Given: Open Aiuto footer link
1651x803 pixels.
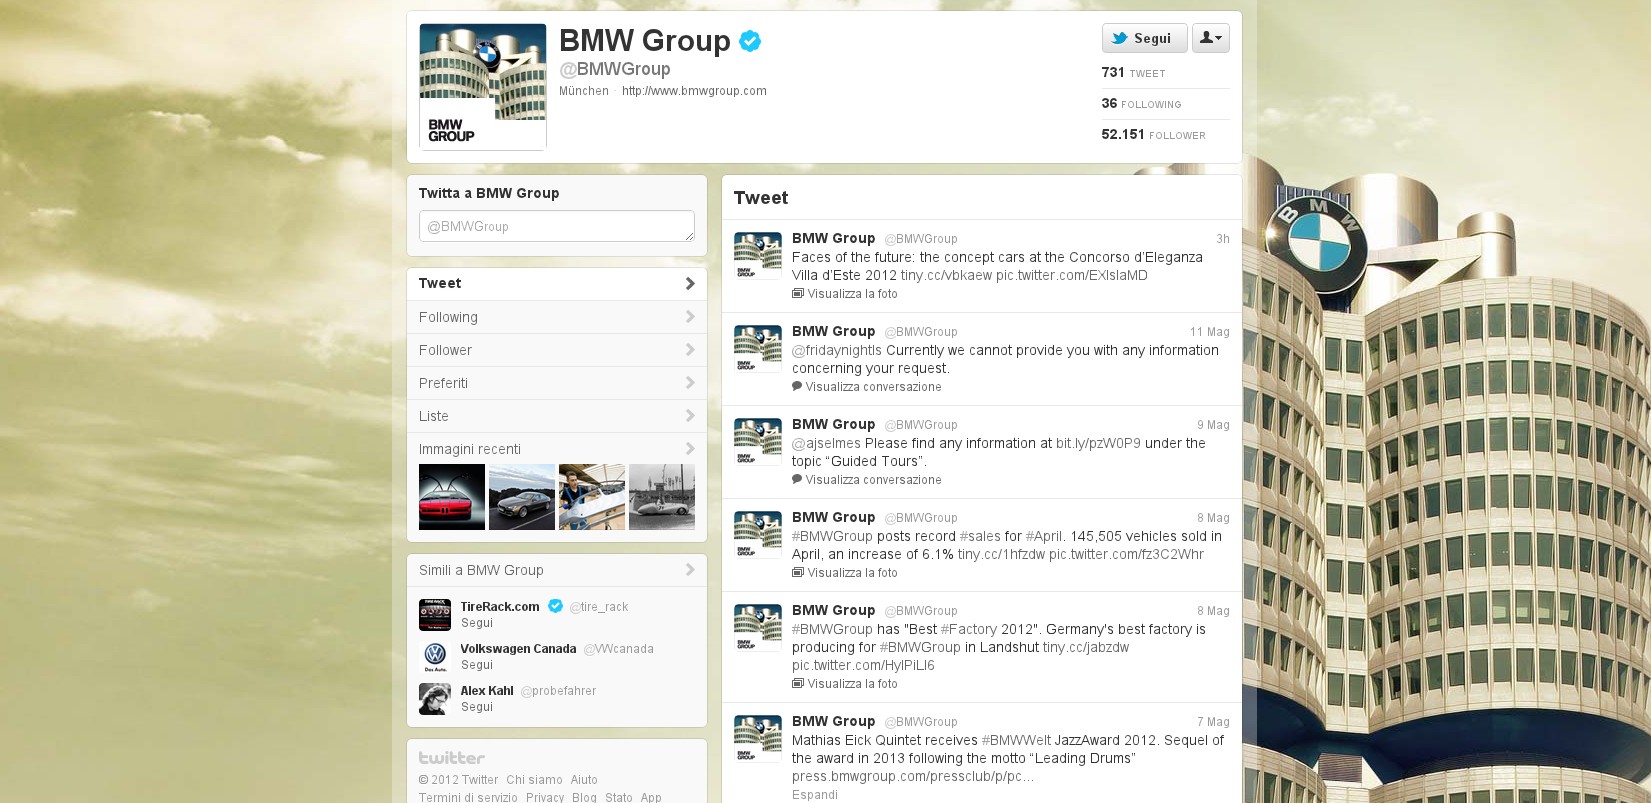Looking at the screenshot, I should click(584, 780).
